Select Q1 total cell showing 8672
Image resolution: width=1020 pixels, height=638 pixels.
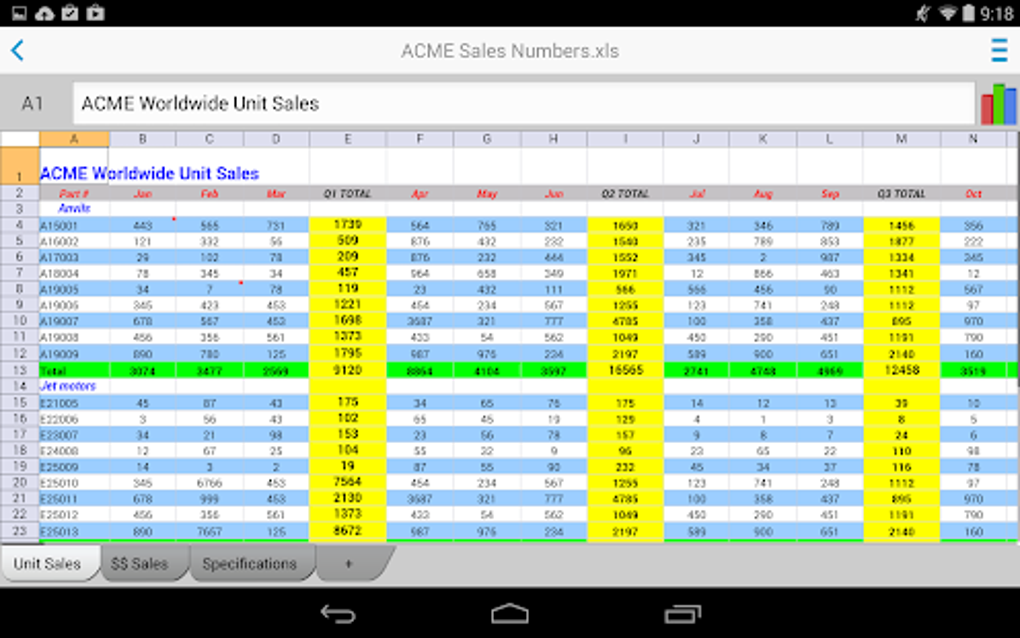click(x=348, y=531)
